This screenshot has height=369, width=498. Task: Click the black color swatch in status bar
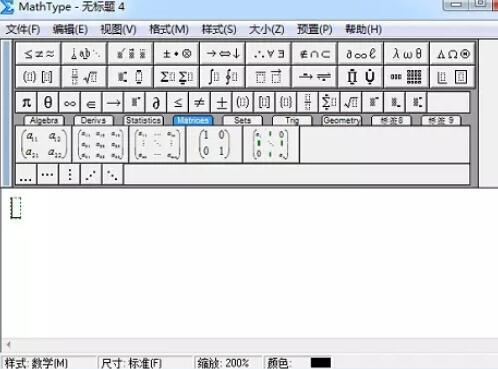tap(320, 363)
